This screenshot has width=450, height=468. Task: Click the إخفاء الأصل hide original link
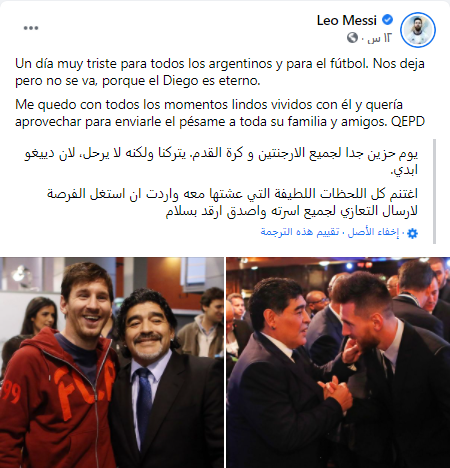pyautogui.click(x=373, y=232)
